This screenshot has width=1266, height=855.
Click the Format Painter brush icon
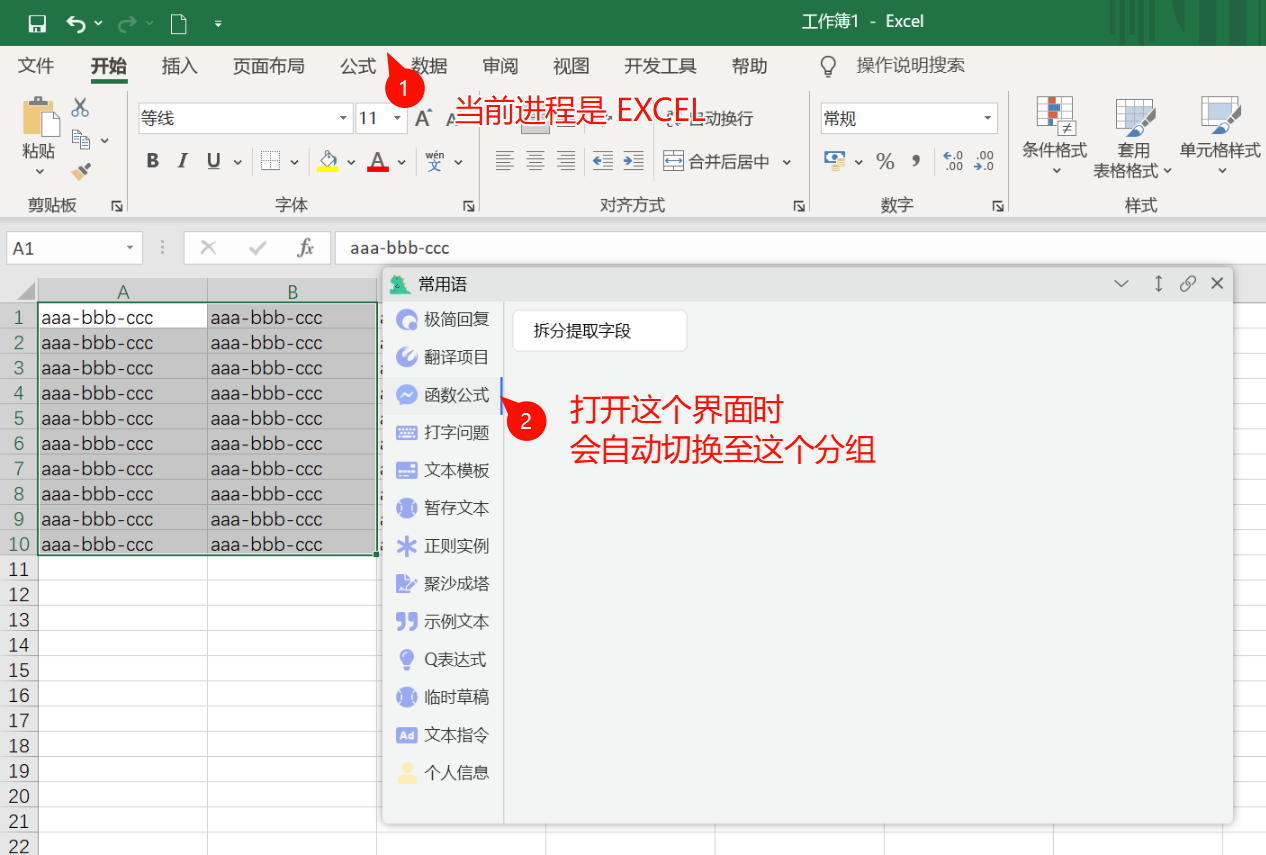[x=81, y=171]
